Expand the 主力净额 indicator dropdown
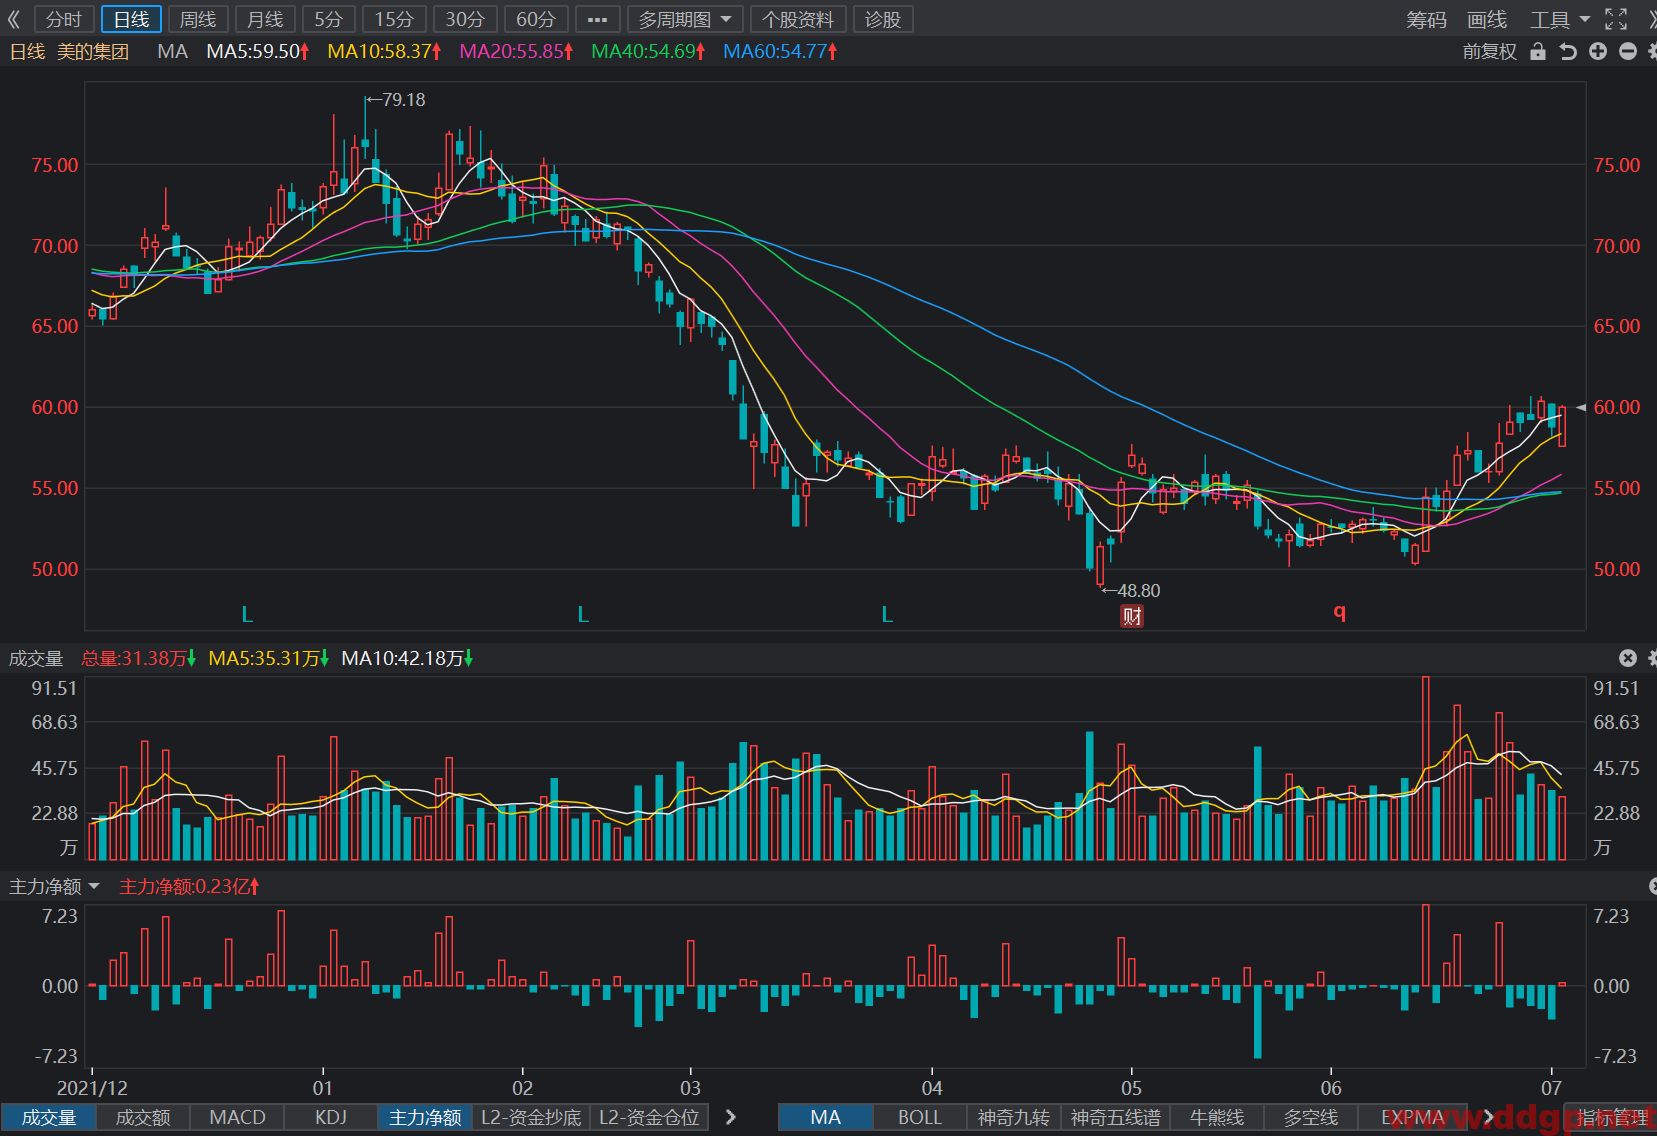Image resolution: width=1657 pixels, height=1136 pixels. point(55,886)
